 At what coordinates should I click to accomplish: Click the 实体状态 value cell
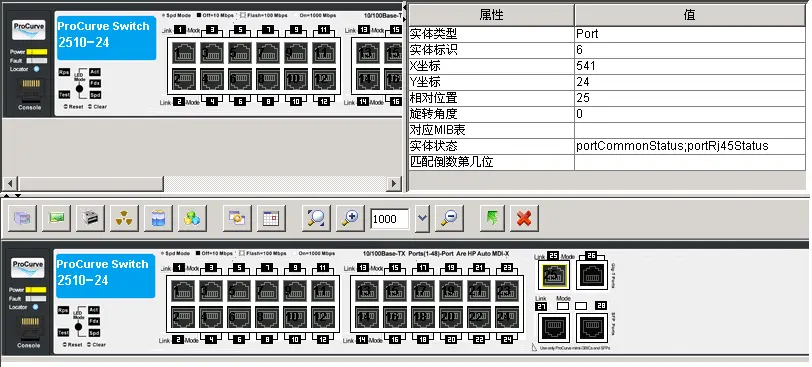pos(690,146)
